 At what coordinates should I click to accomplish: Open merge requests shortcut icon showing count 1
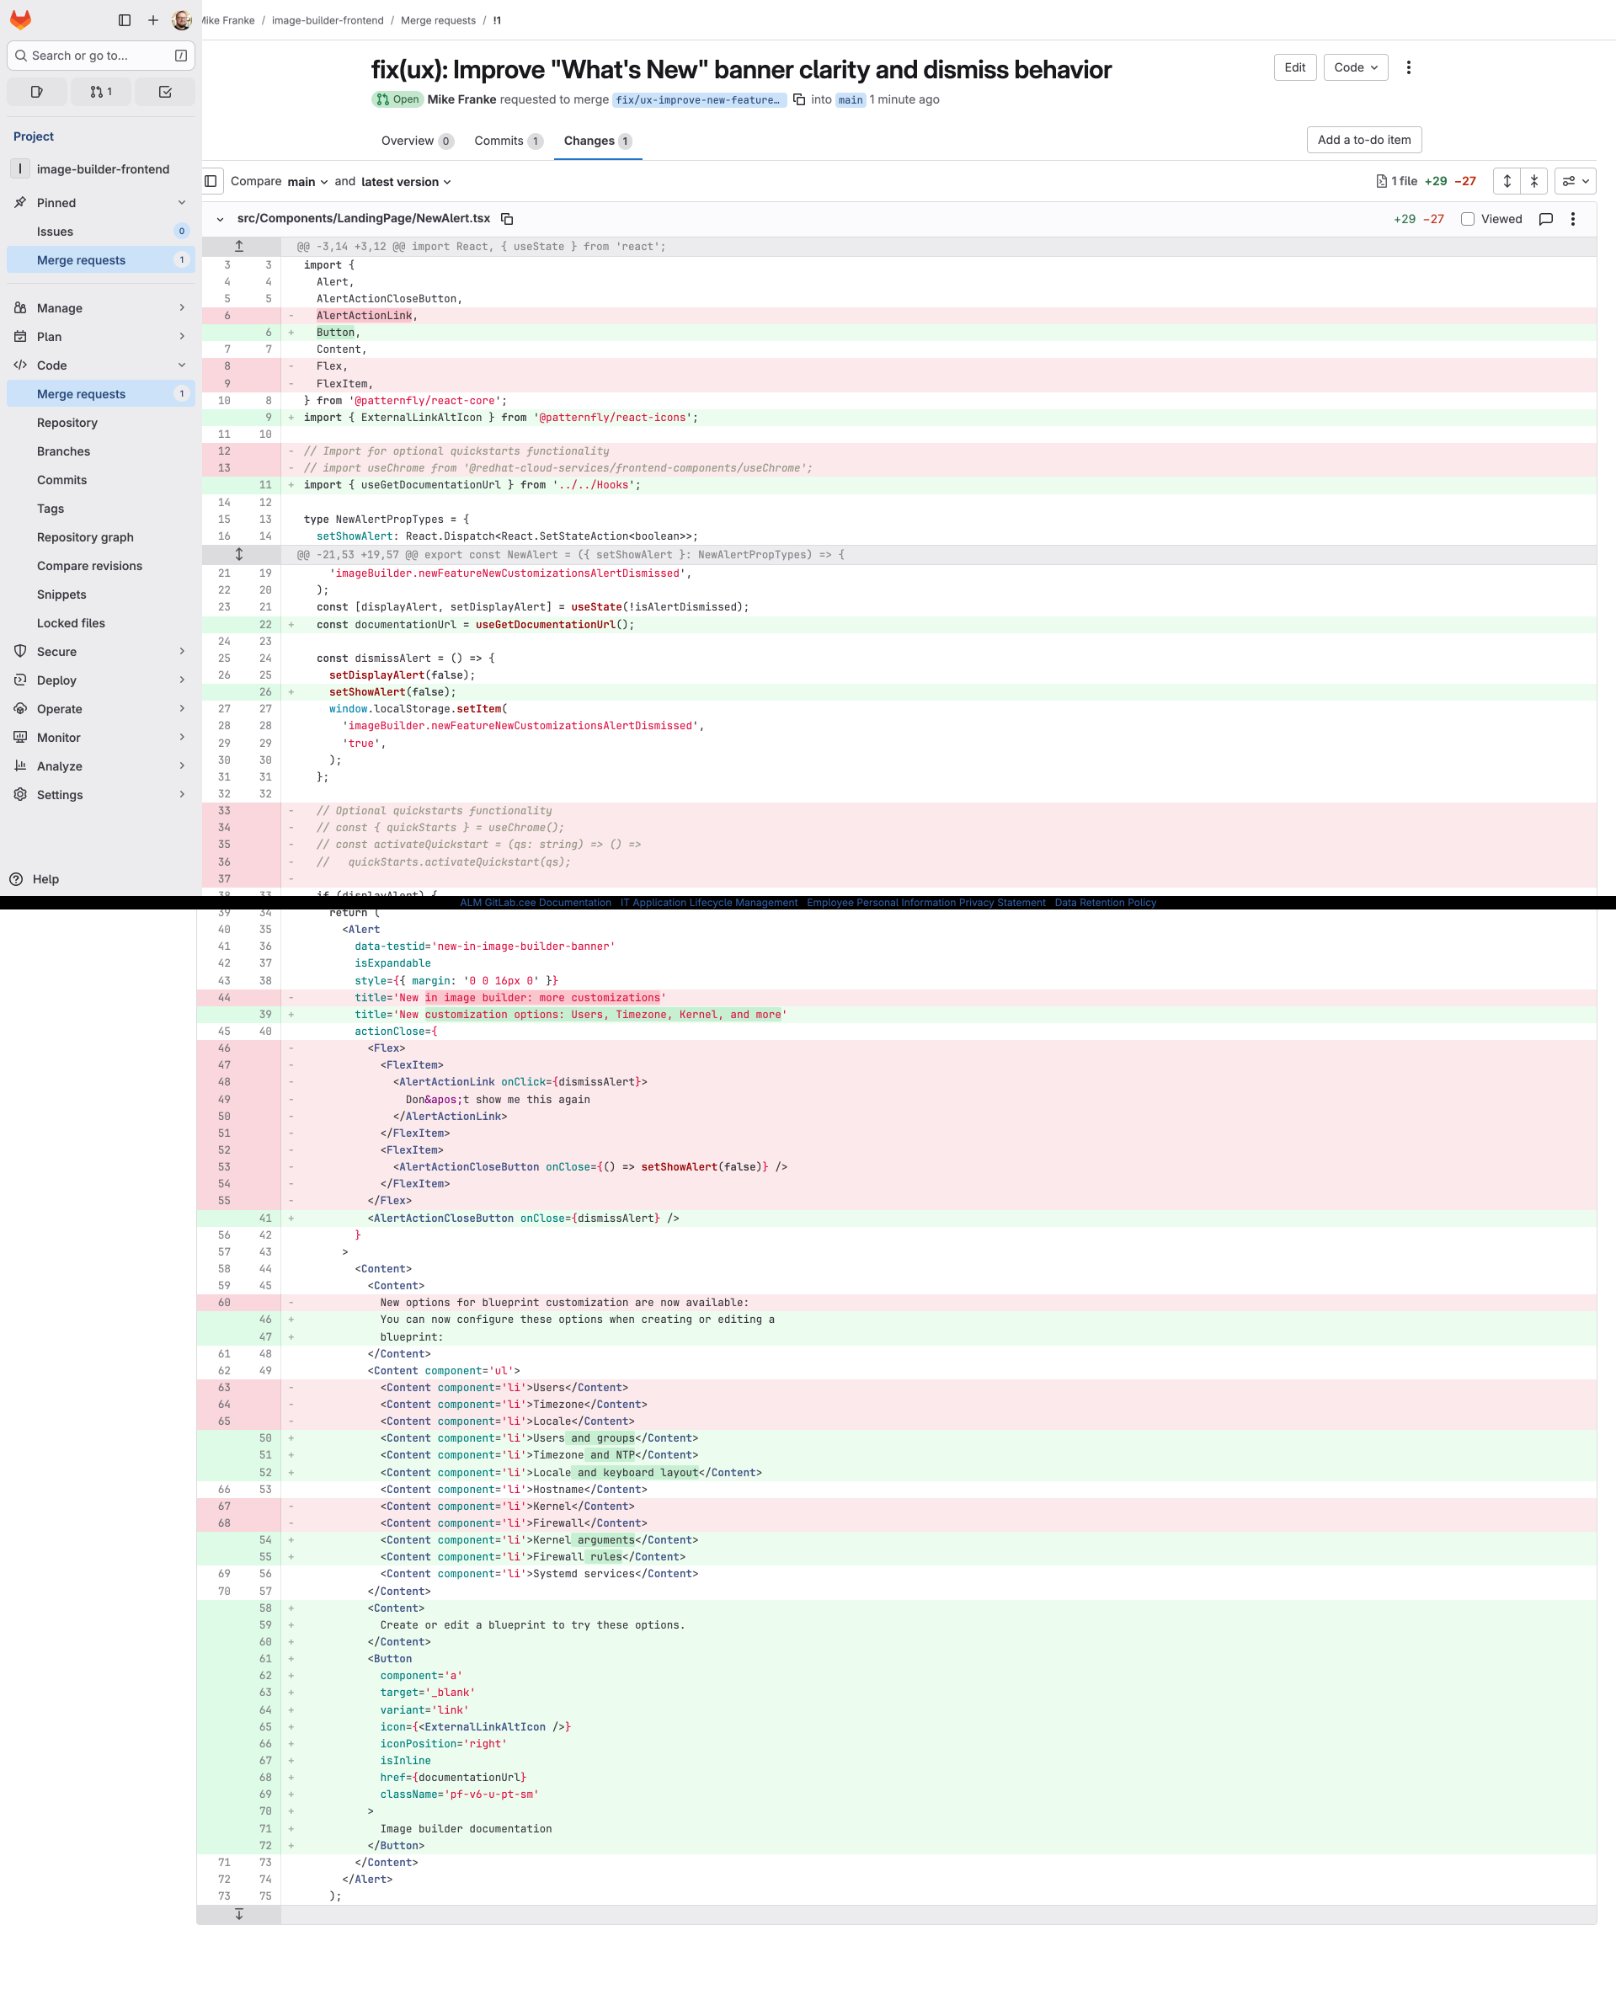100,91
